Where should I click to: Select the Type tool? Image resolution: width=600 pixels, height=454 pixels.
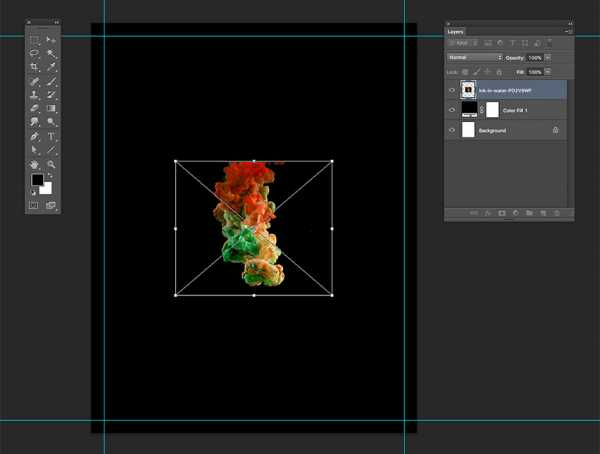coord(52,136)
